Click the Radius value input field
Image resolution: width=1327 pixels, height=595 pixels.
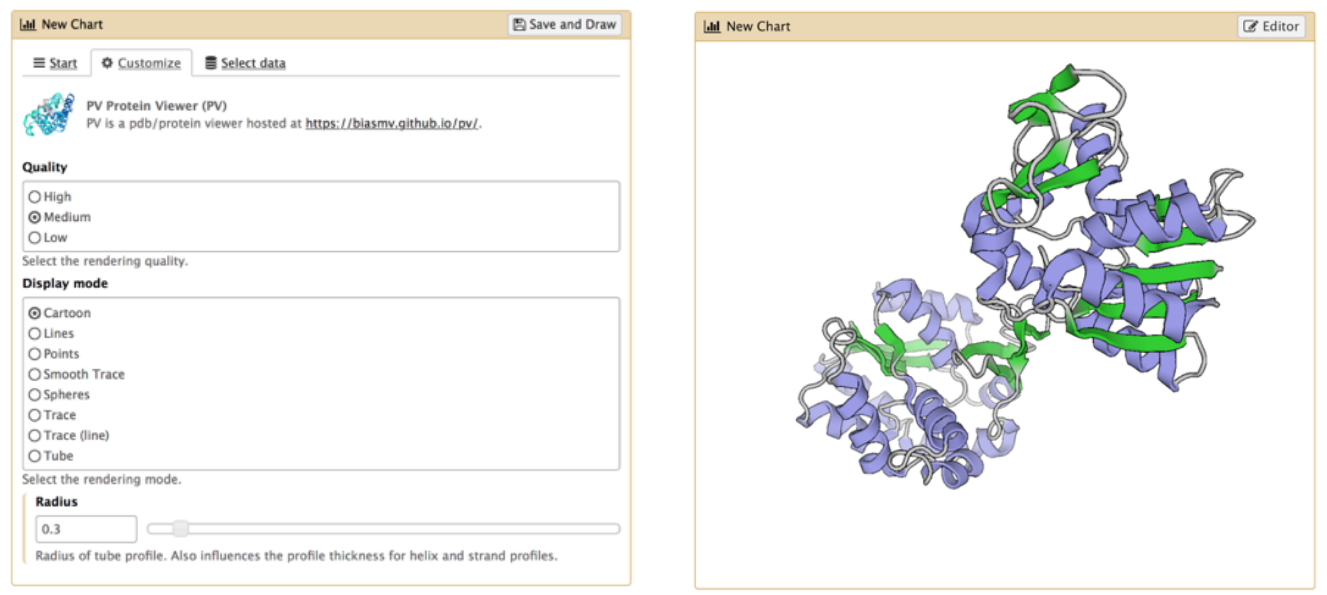click(x=86, y=529)
